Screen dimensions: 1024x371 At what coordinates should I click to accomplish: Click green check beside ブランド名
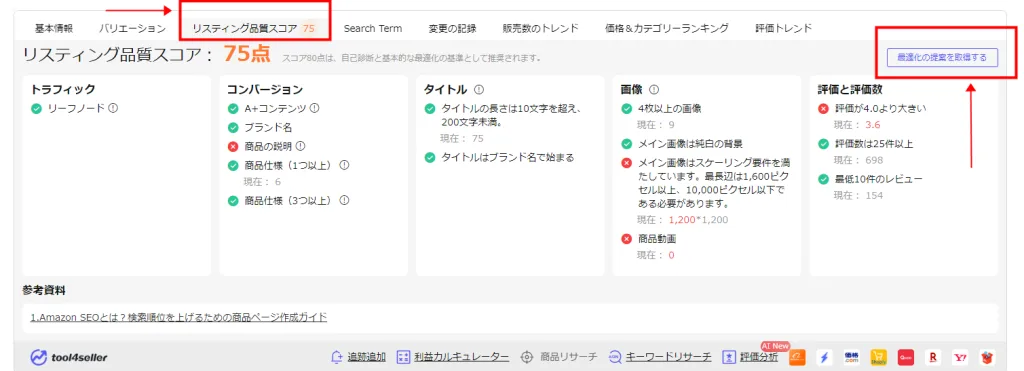[232, 127]
